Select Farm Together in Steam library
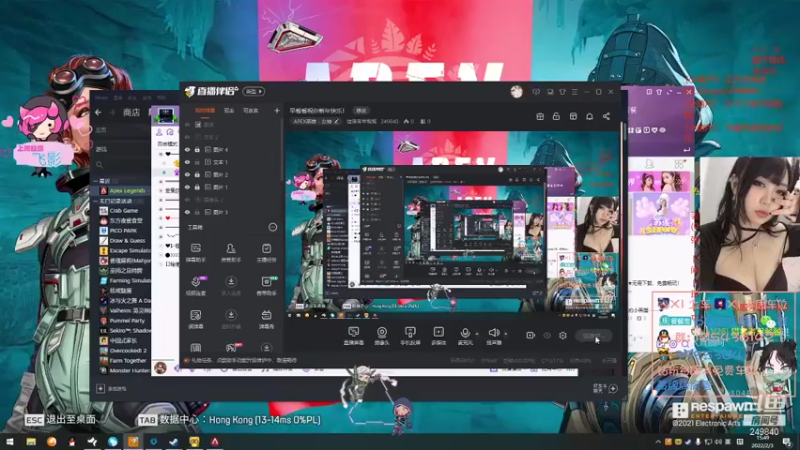 click(128, 360)
